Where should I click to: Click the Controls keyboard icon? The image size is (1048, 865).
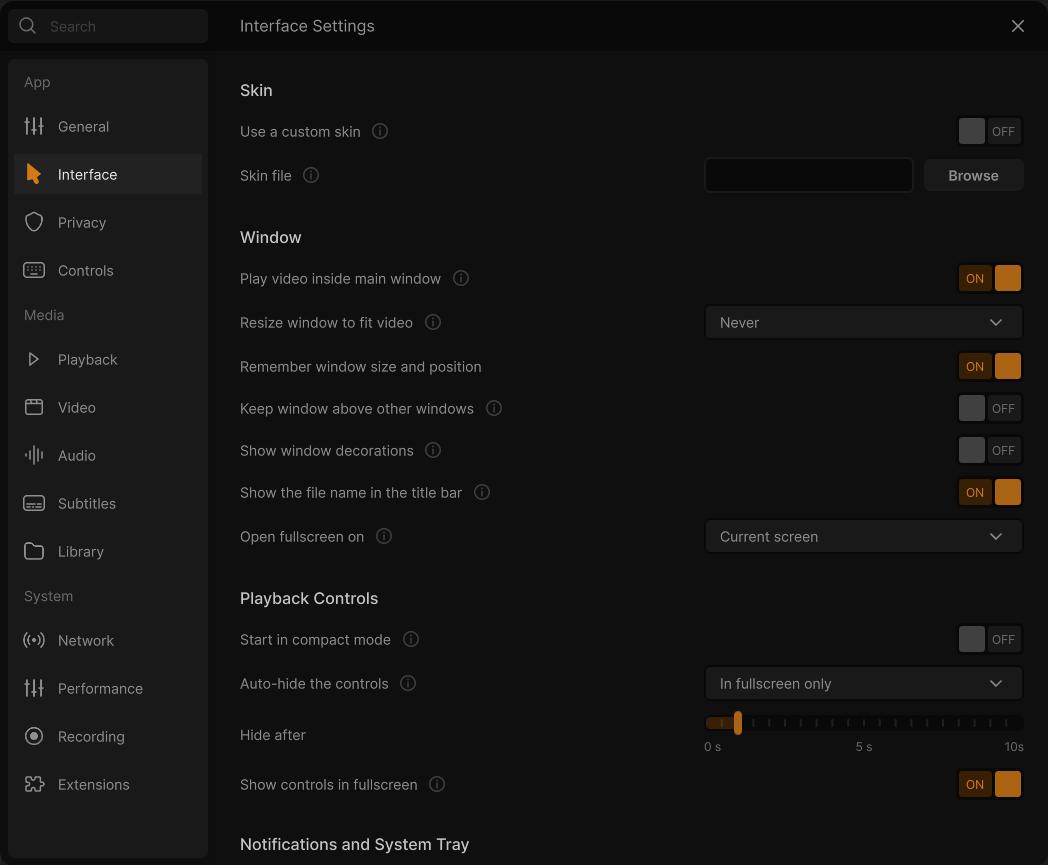34,270
